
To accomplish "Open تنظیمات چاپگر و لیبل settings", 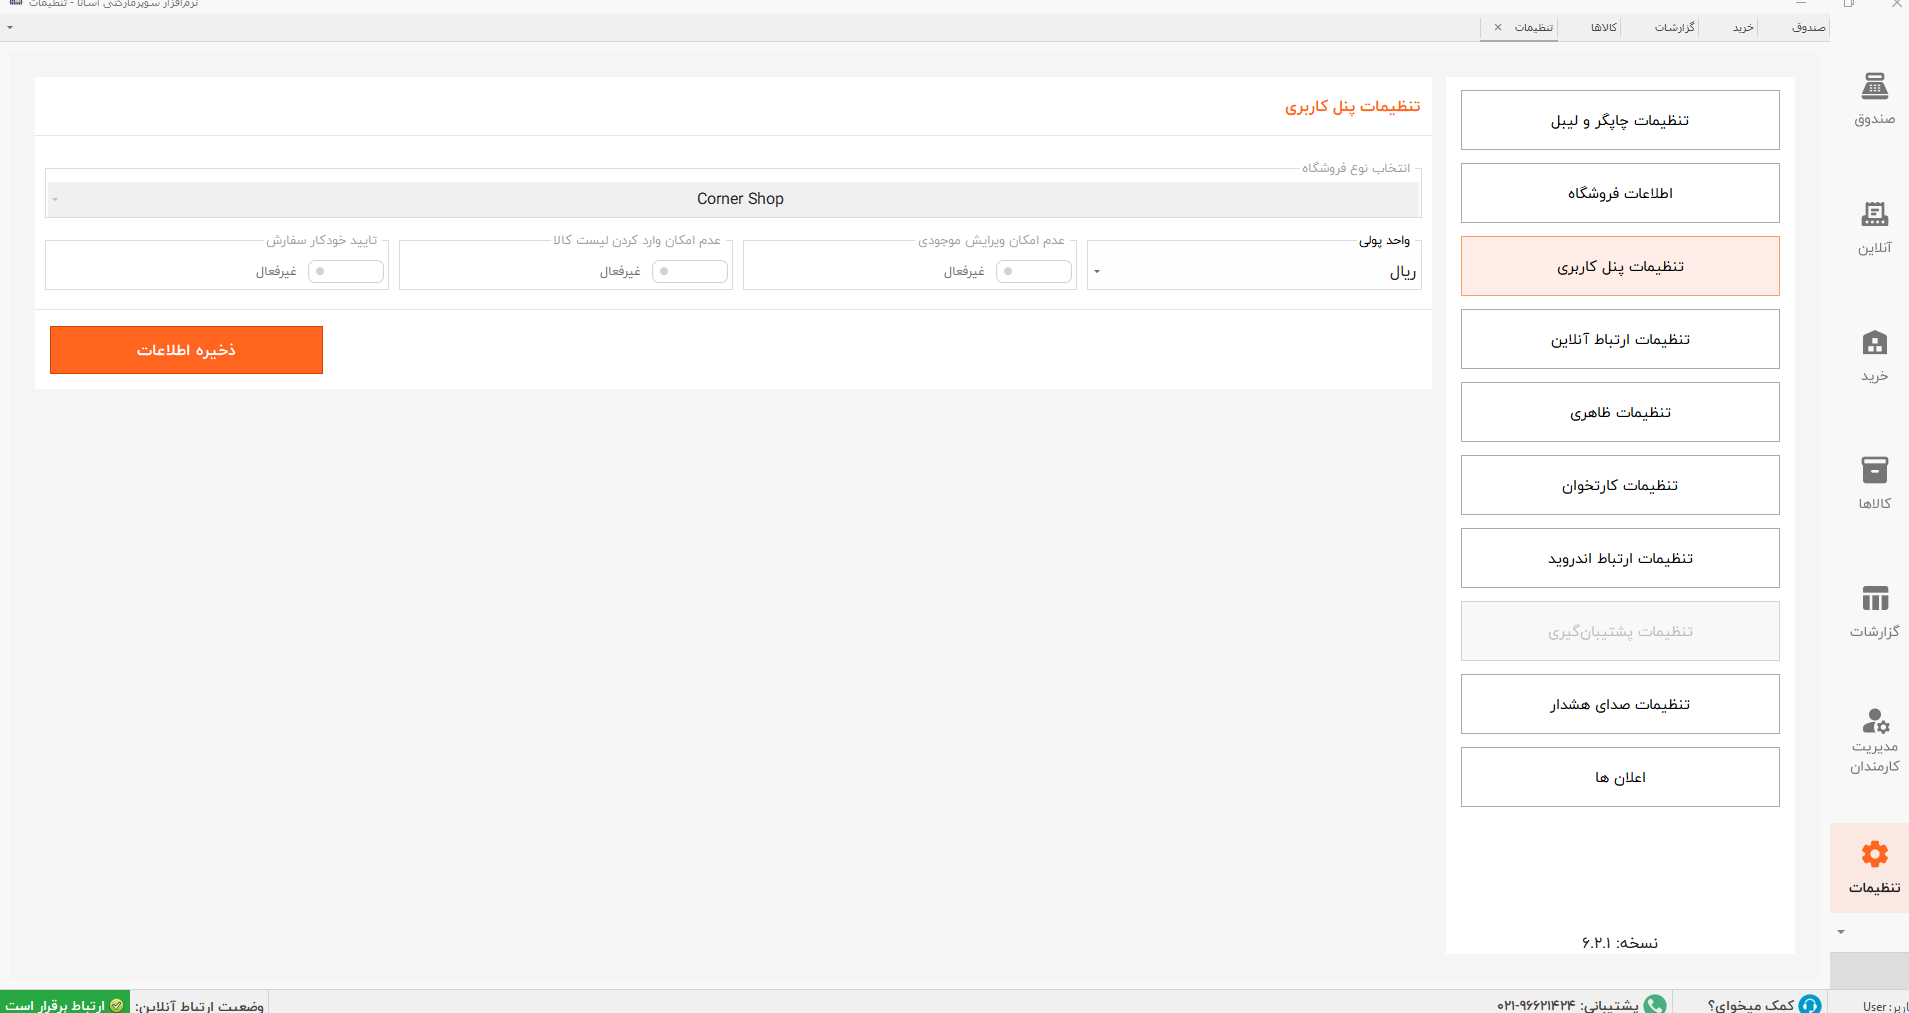I will [x=1620, y=120].
